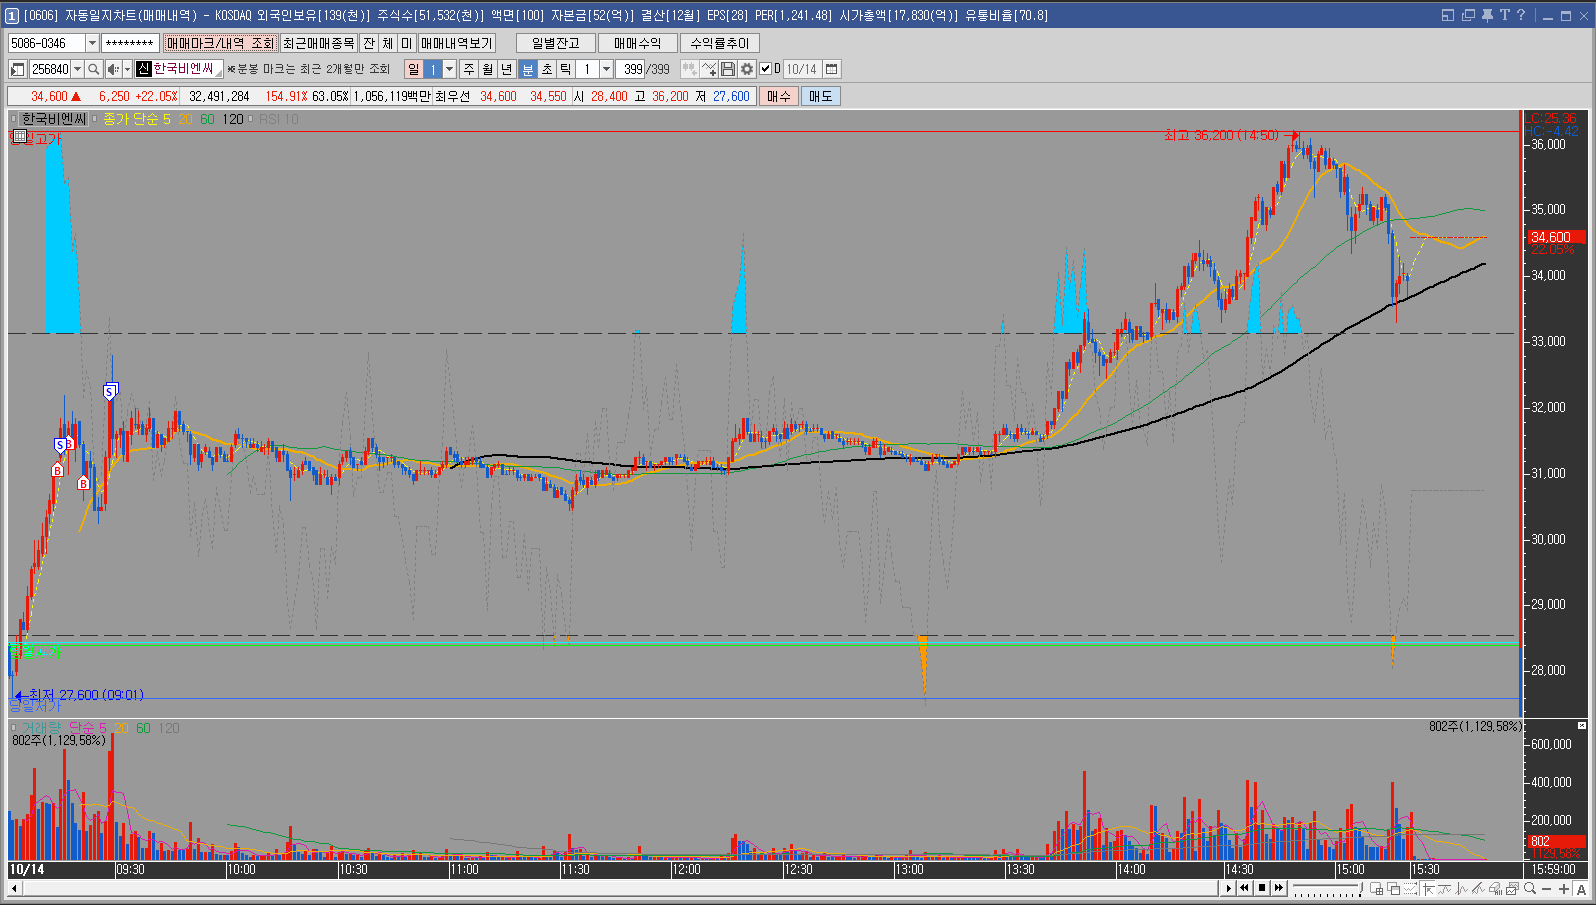Click the T font icon in title bar

point(1504,15)
